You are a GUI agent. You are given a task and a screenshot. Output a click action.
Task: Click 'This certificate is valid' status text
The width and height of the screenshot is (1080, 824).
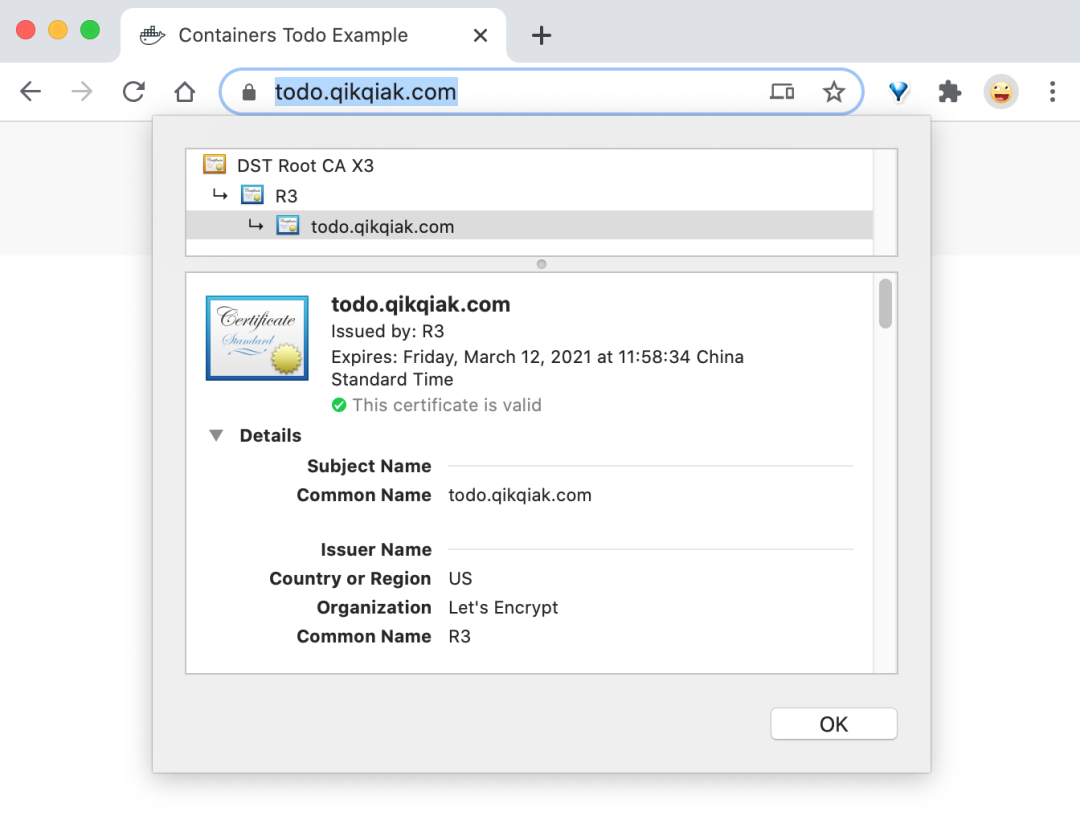tap(447, 405)
